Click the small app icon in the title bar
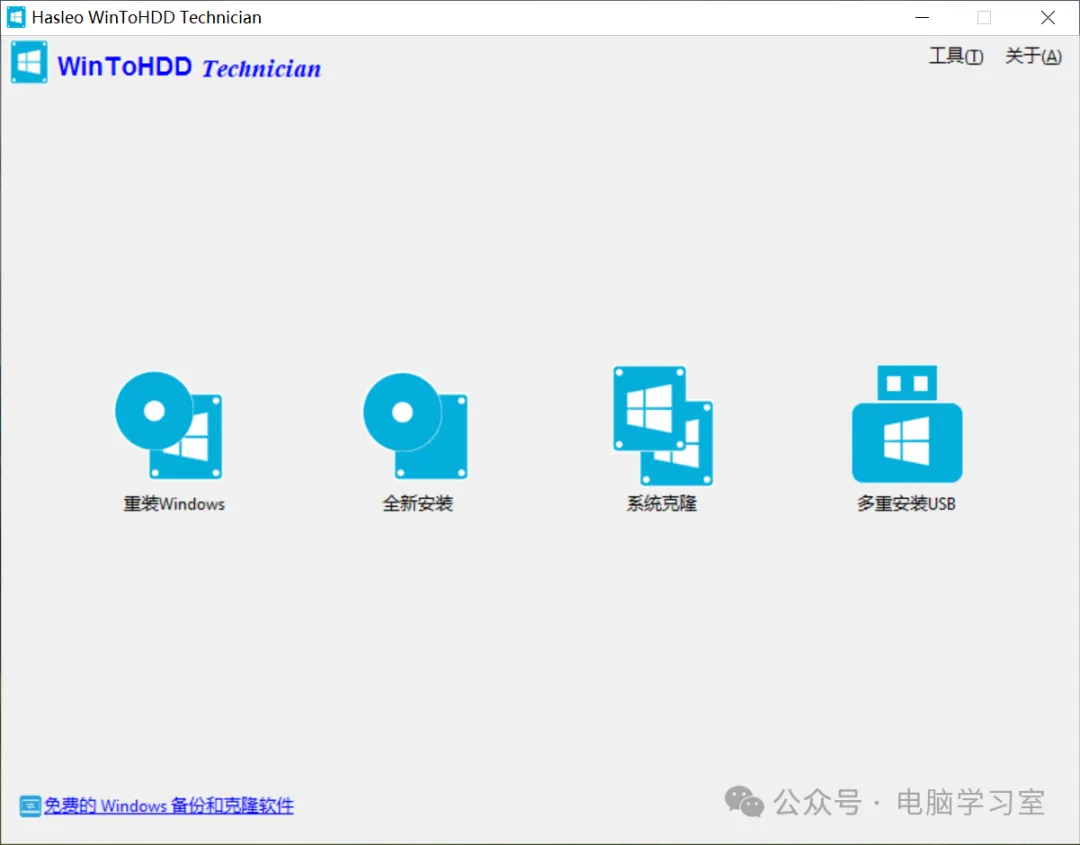The image size is (1080, 845). 16,17
